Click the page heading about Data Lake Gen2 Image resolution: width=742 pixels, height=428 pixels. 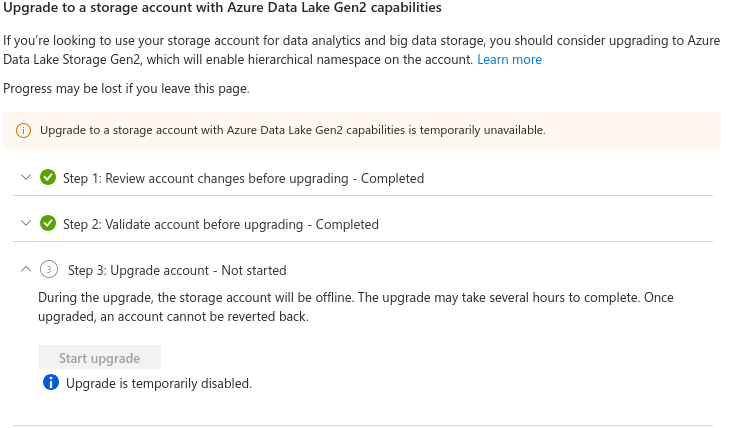pyautogui.click(x=222, y=8)
